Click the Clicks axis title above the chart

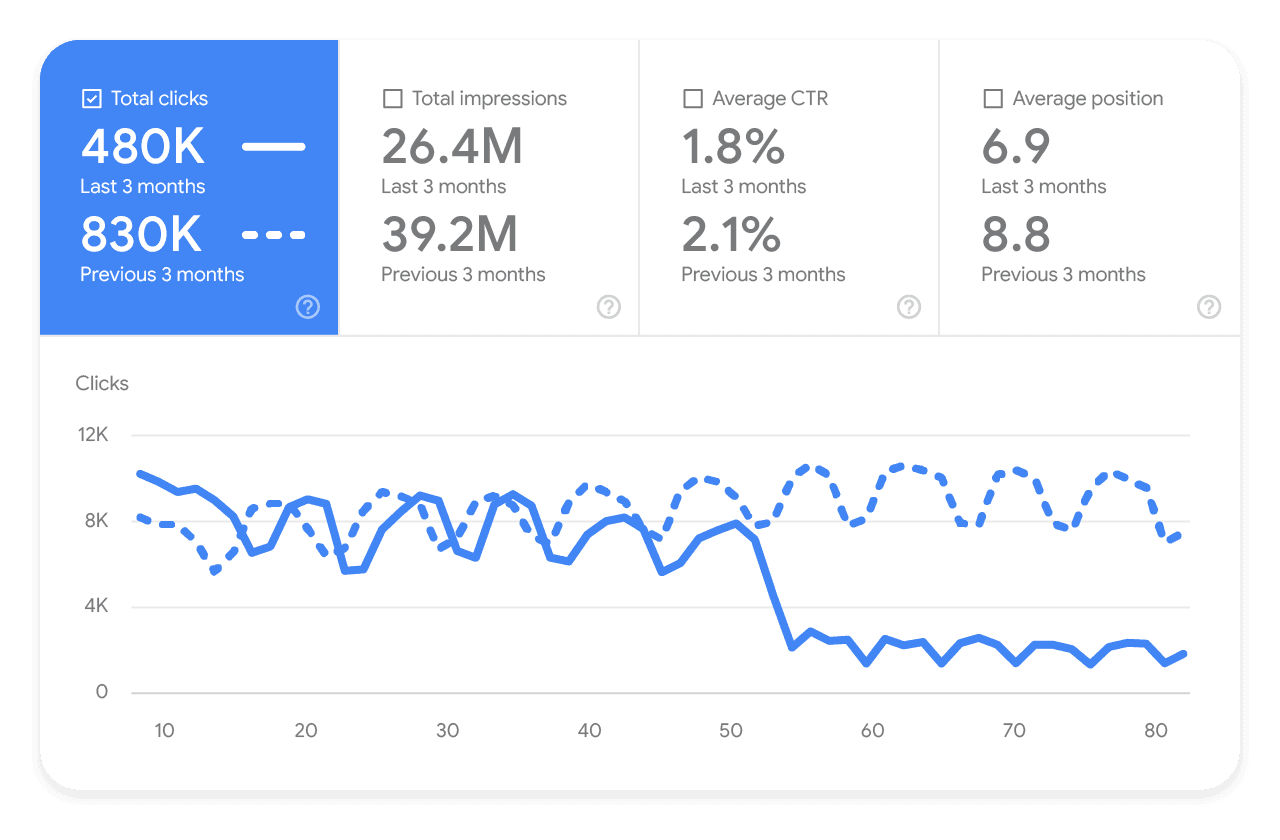[101, 383]
